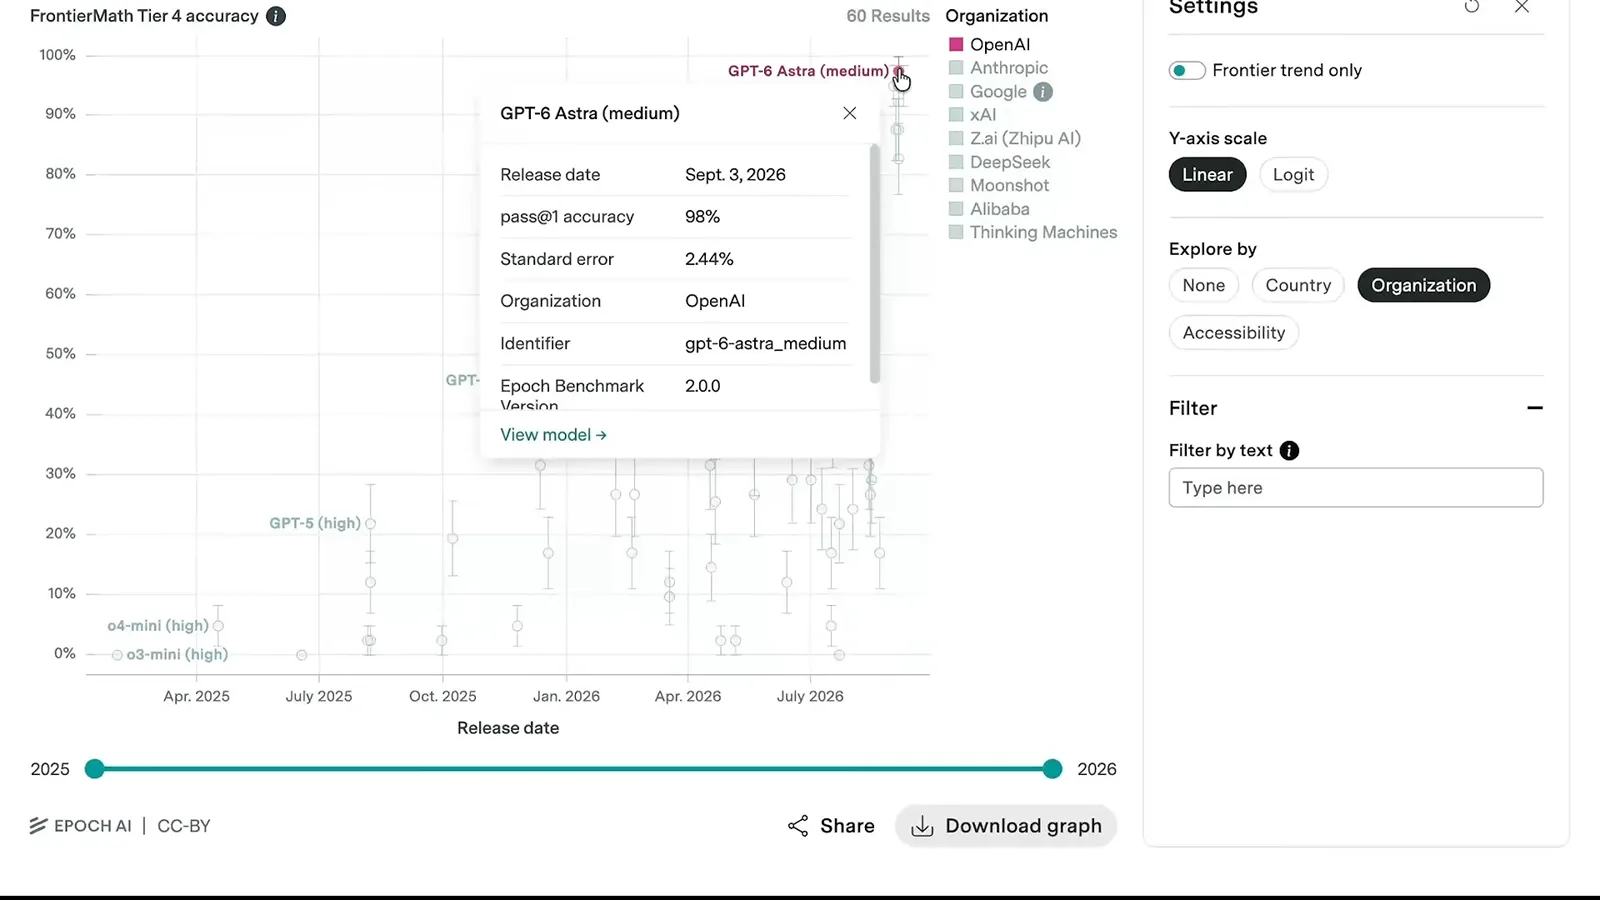This screenshot has width=1600, height=900.
Task: Click the left 2025 date slider handle
Action: [x=95, y=769]
